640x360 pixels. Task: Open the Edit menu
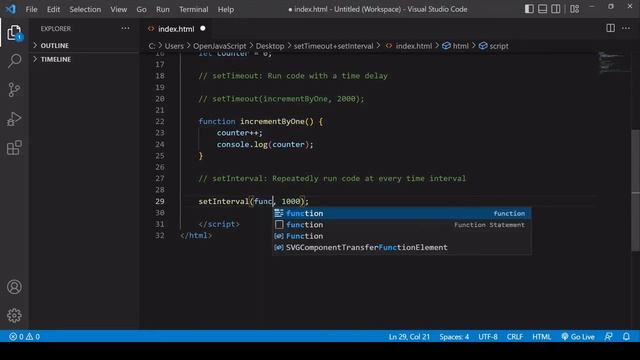pyautogui.click(x=53, y=9)
